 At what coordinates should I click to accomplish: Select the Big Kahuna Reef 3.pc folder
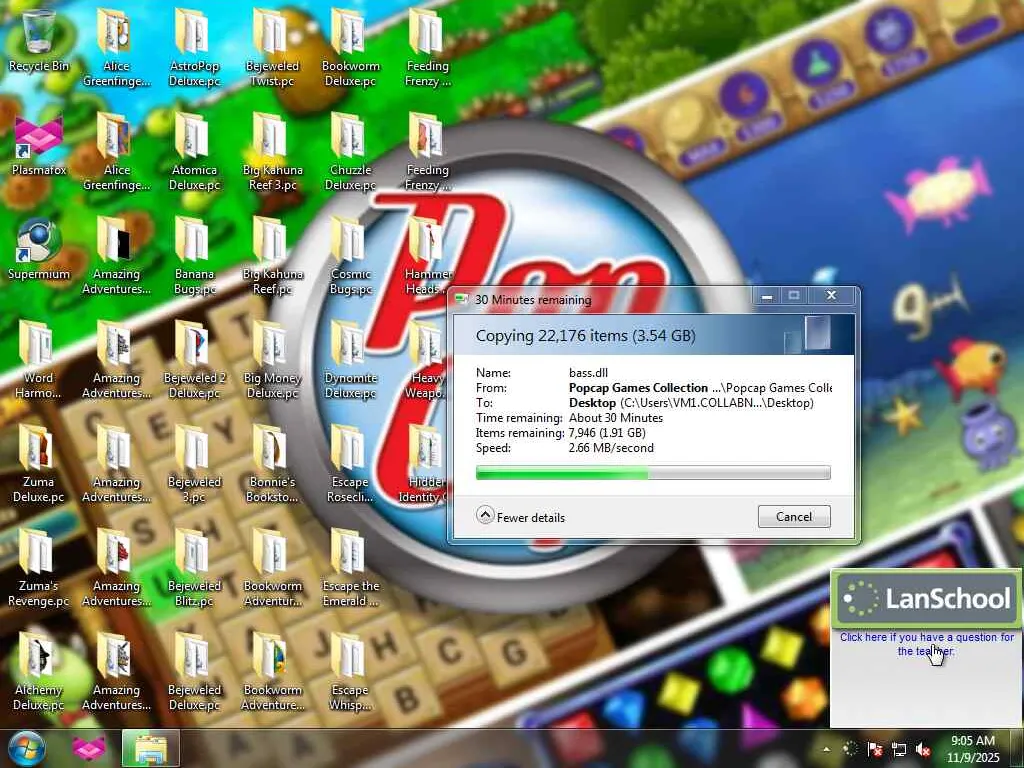click(272, 153)
